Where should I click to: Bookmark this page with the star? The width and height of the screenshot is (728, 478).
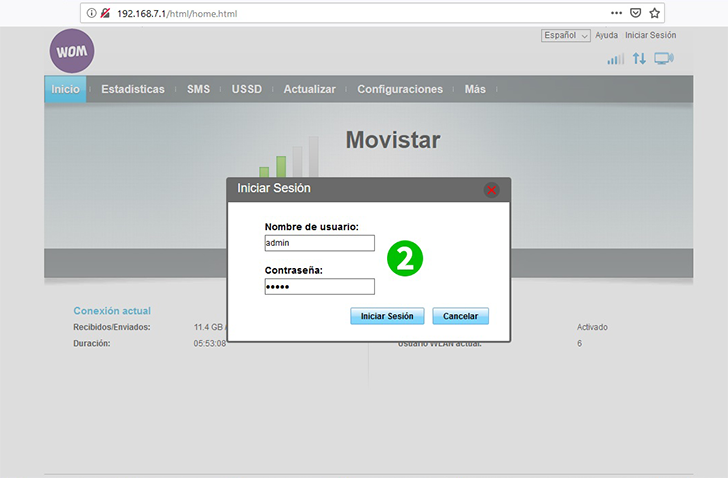coord(655,13)
